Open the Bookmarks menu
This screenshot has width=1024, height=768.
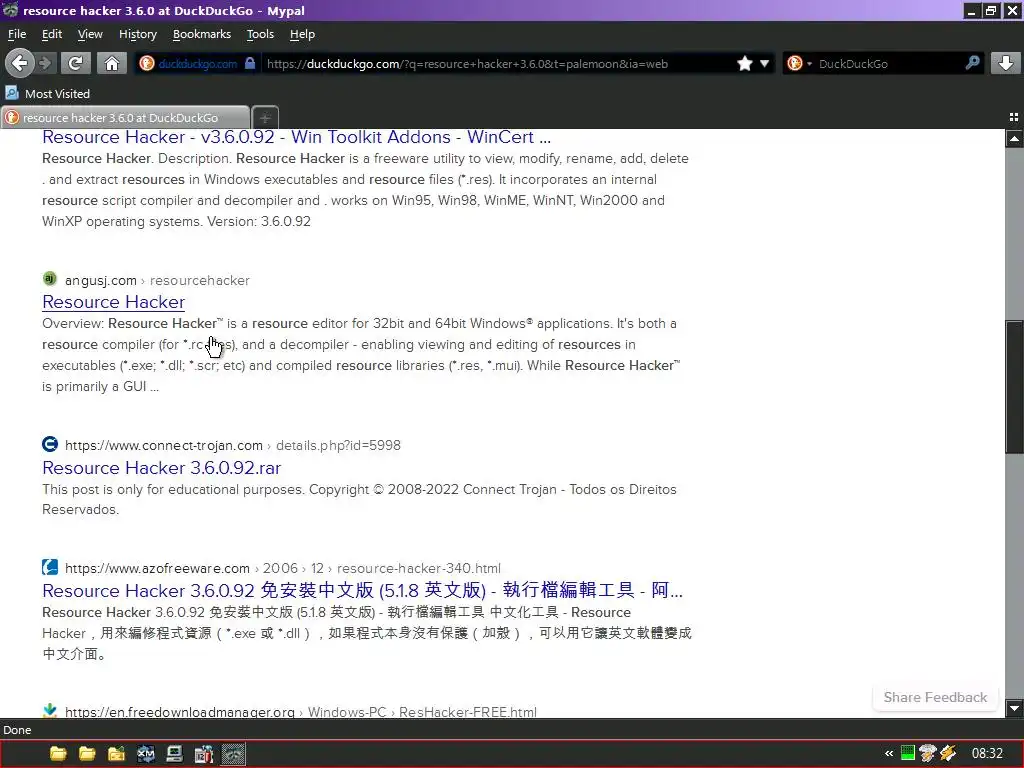click(202, 34)
